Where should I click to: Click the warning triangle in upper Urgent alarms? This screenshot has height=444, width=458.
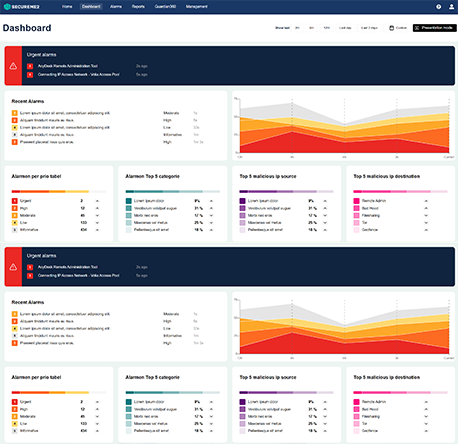click(13, 66)
